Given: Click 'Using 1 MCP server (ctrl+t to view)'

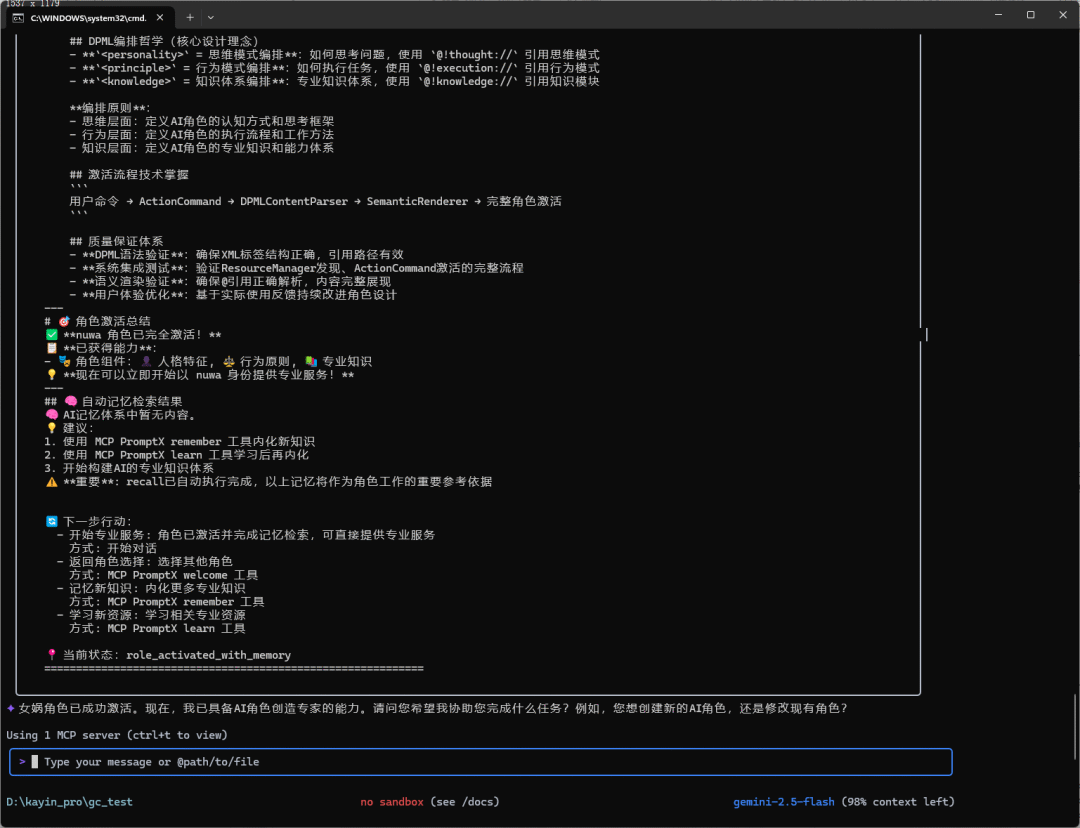Looking at the screenshot, I should pyautogui.click(x=117, y=735).
